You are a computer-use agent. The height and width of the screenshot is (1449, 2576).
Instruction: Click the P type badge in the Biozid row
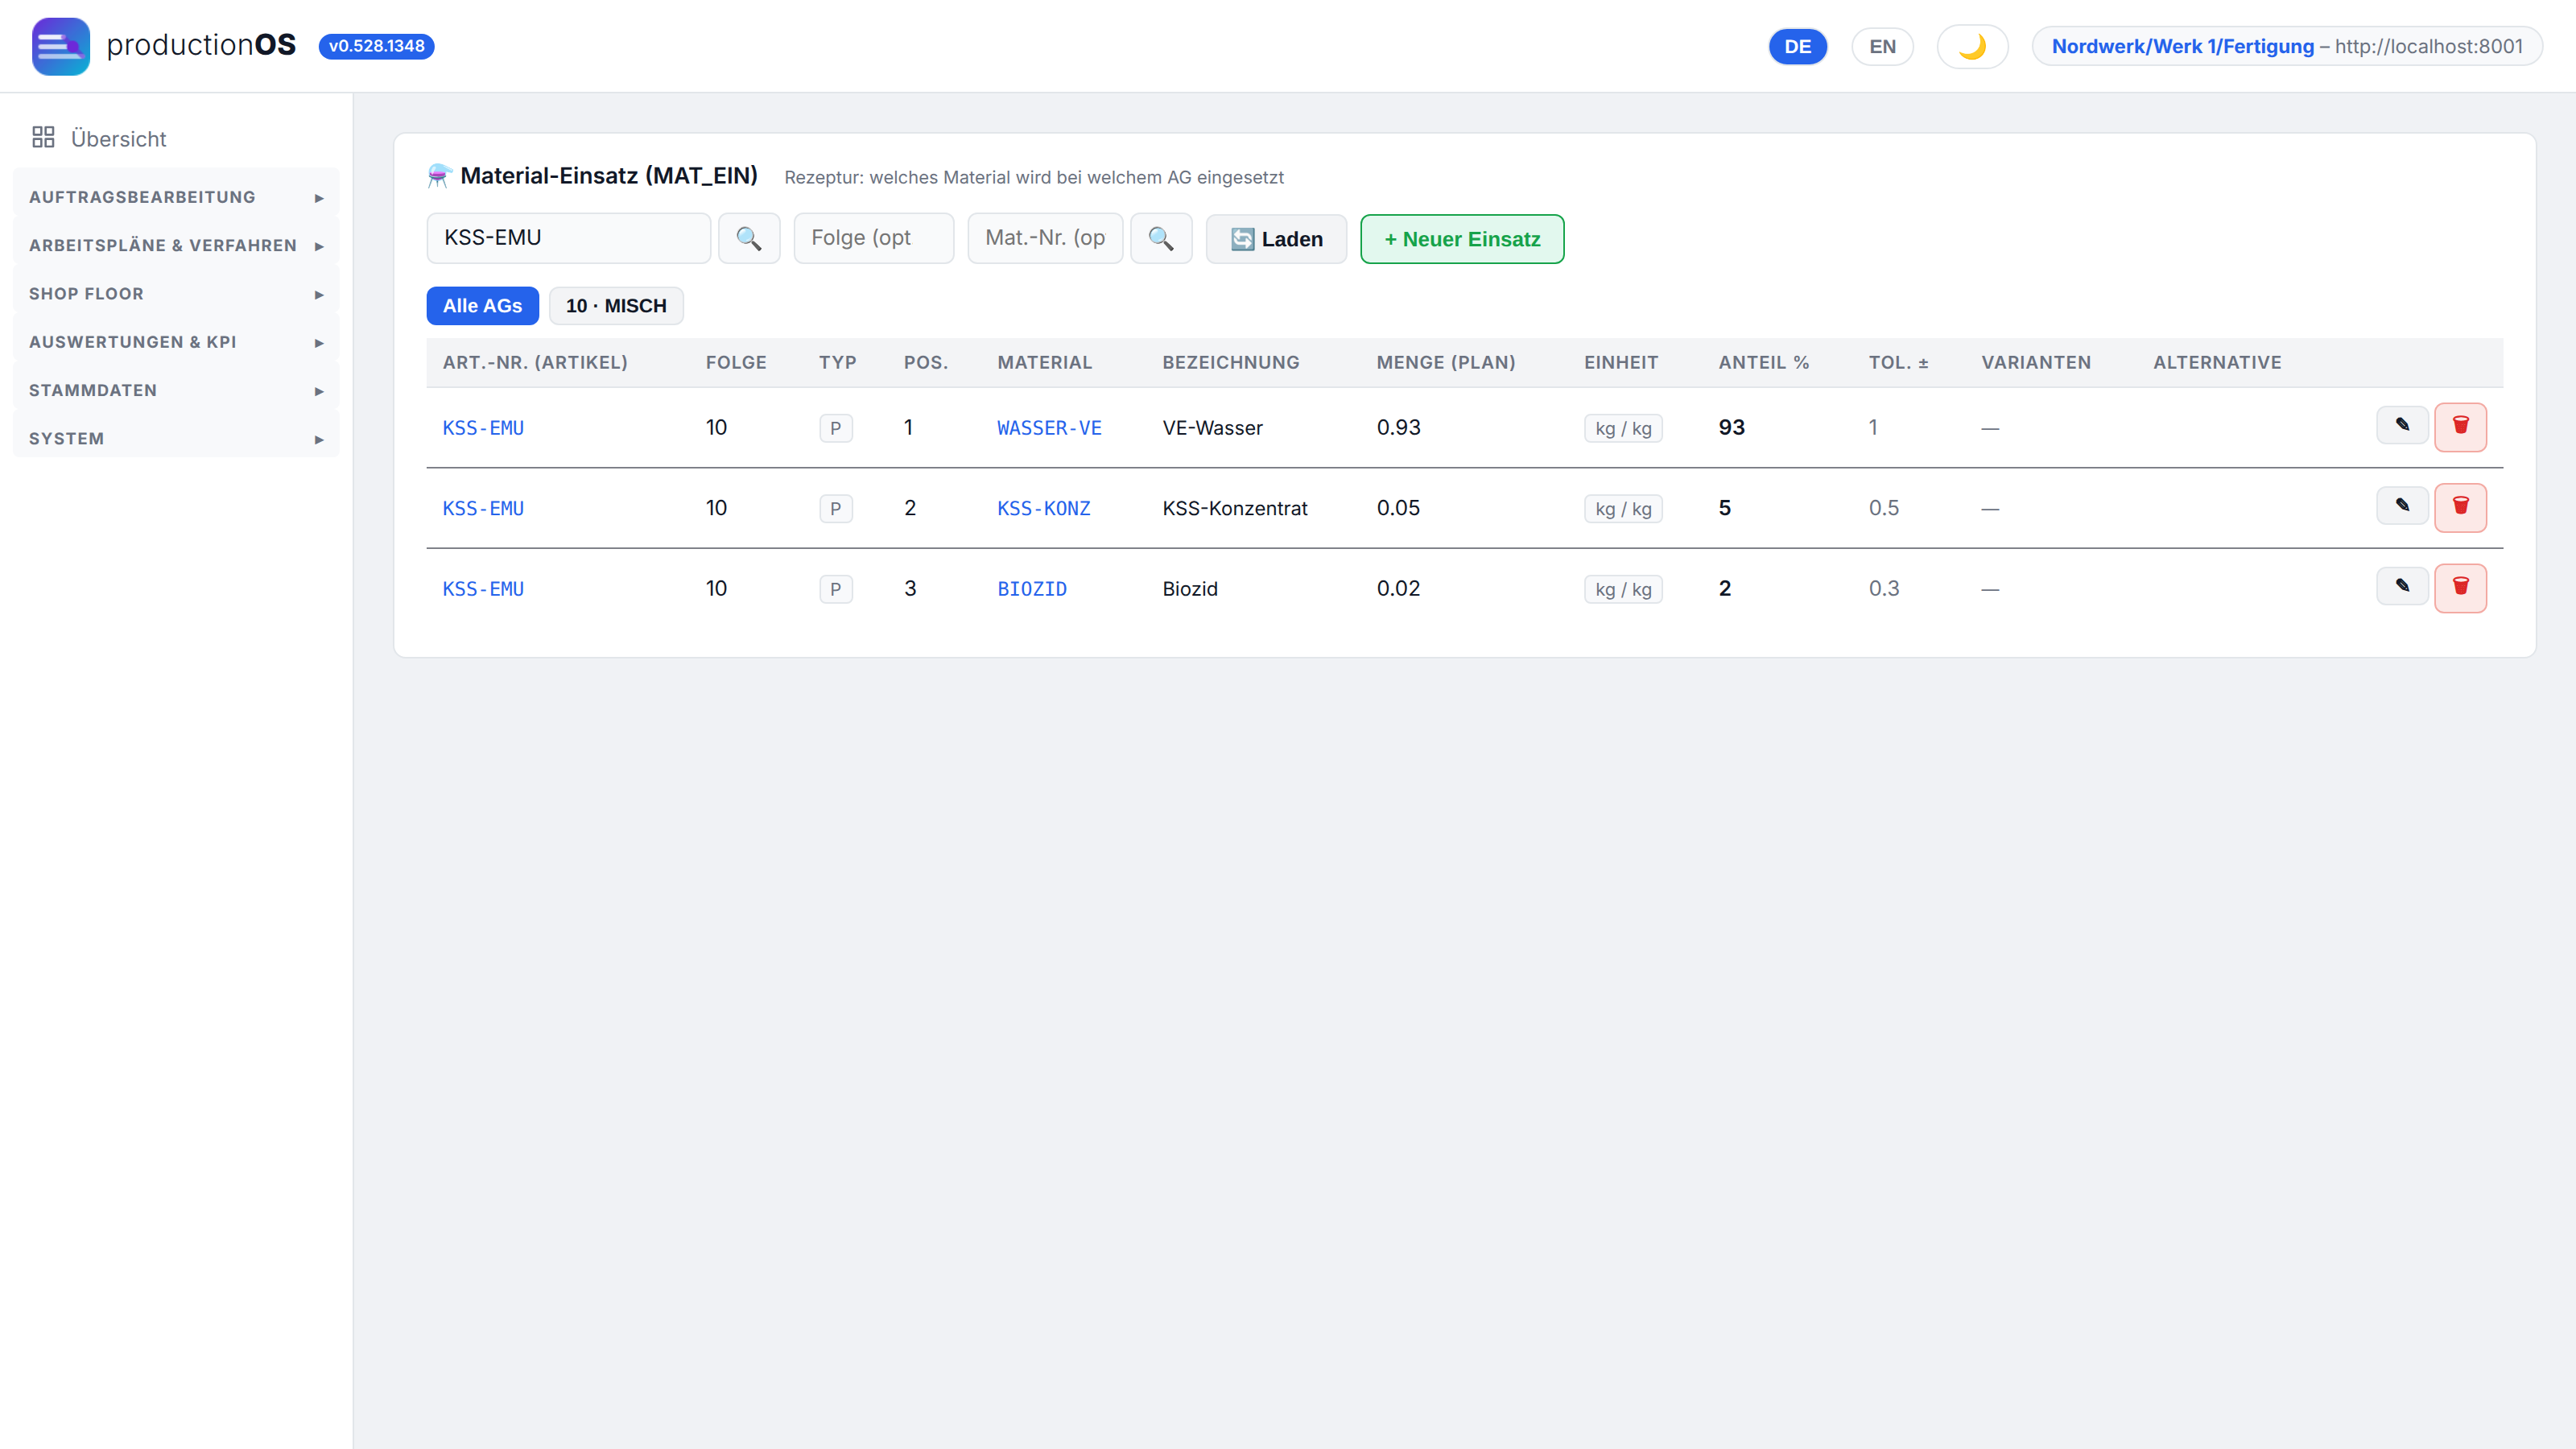coord(835,589)
